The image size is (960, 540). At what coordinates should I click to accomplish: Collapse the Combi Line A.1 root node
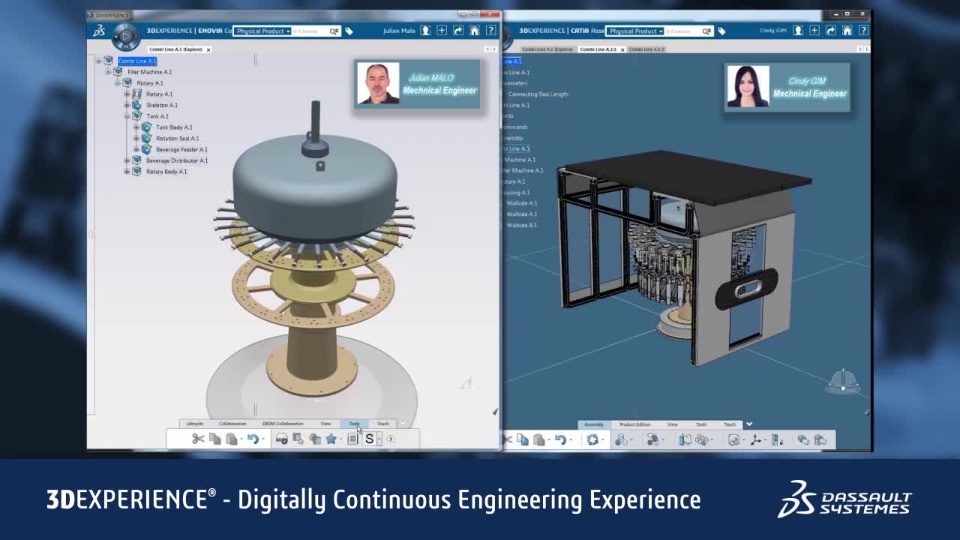coord(99,61)
